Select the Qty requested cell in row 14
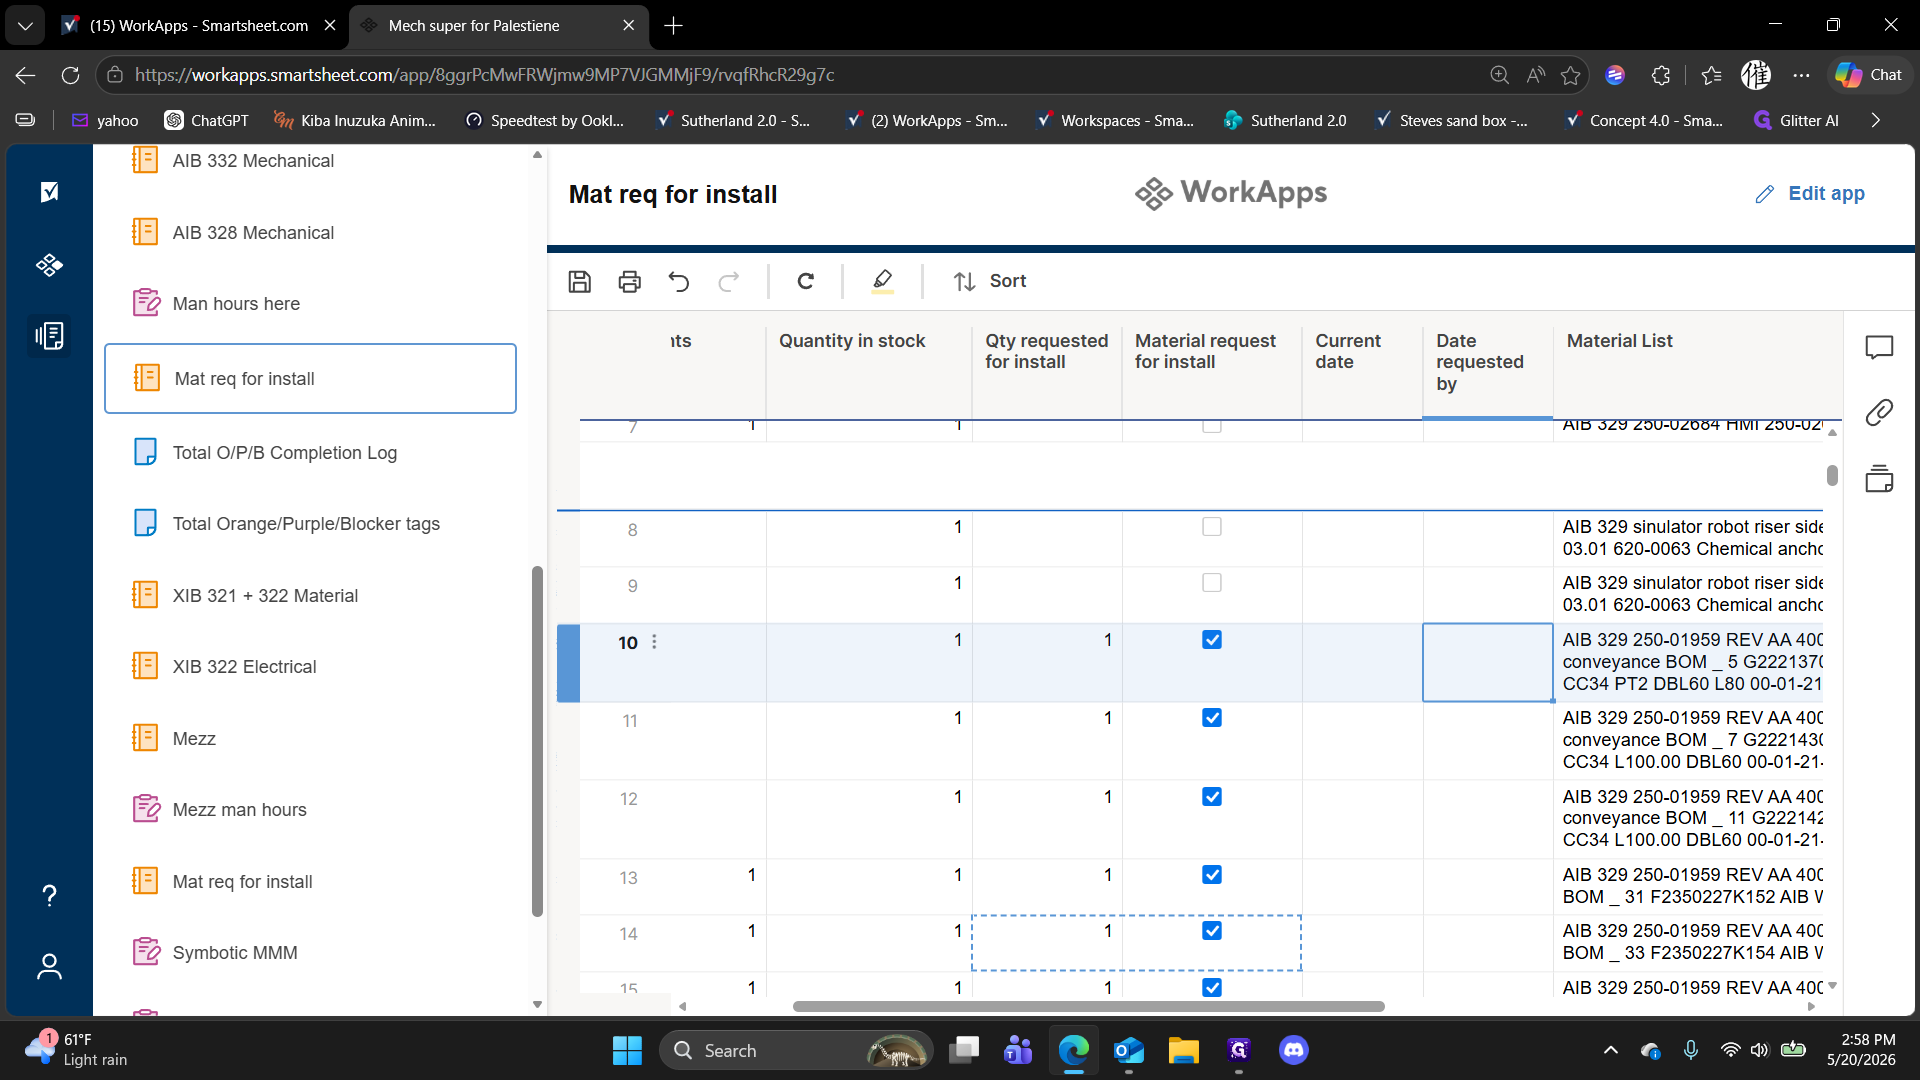1920x1080 pixels. (x=1046, y=942)
